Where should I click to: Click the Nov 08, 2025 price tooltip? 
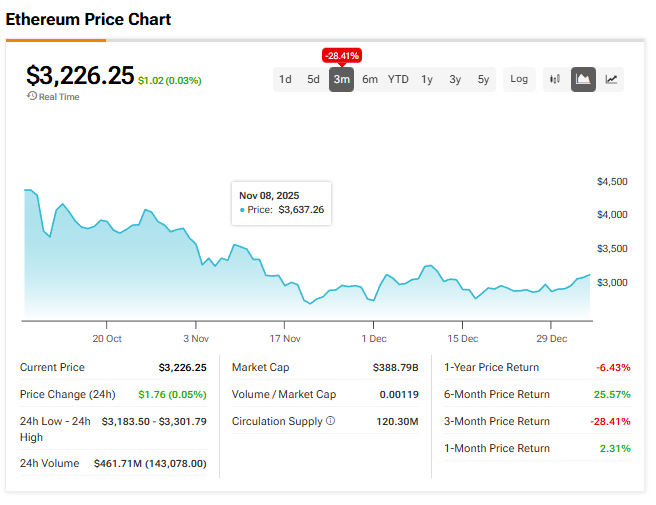(x=281, y=202)
